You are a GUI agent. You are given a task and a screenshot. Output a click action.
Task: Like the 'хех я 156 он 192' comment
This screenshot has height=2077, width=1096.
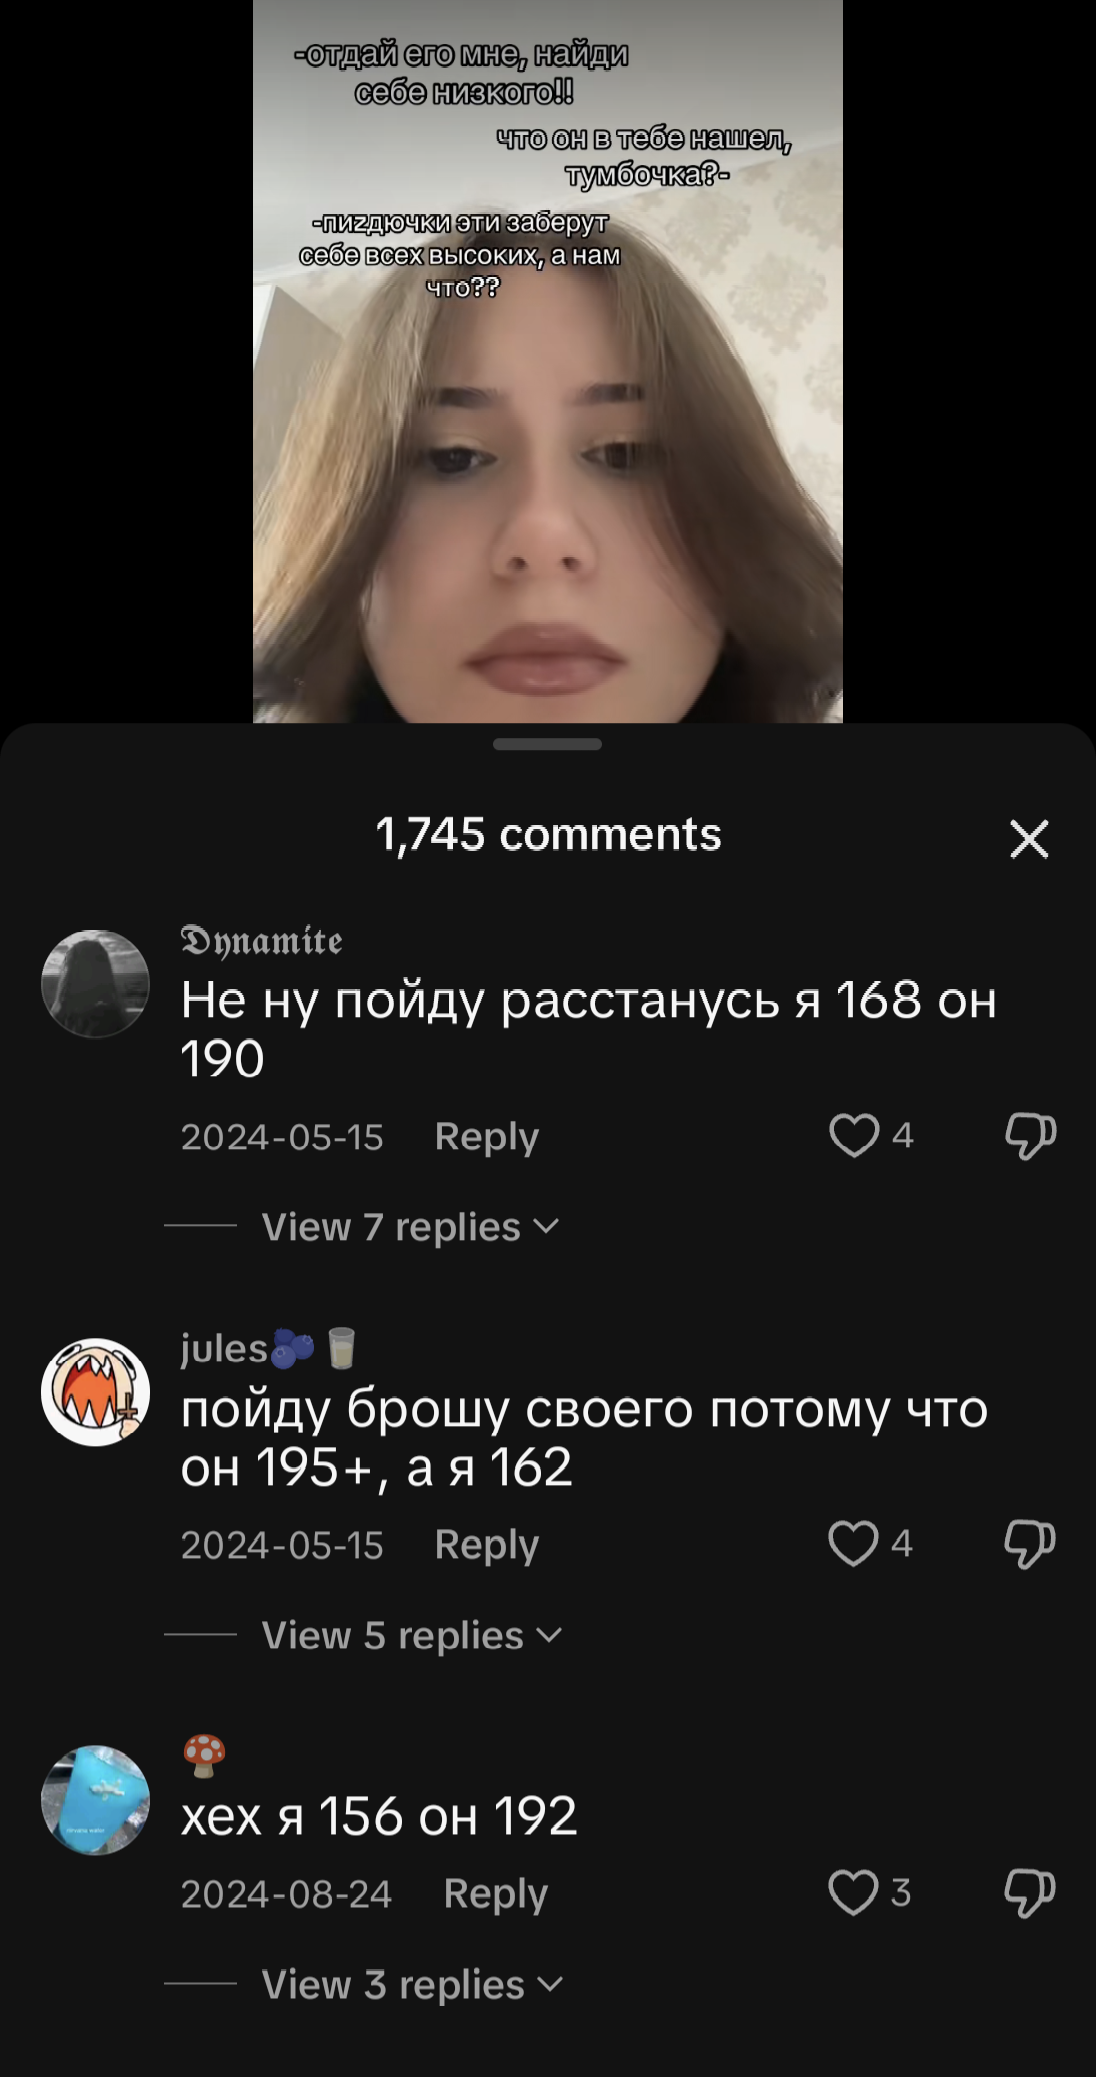pos(854,1892)
